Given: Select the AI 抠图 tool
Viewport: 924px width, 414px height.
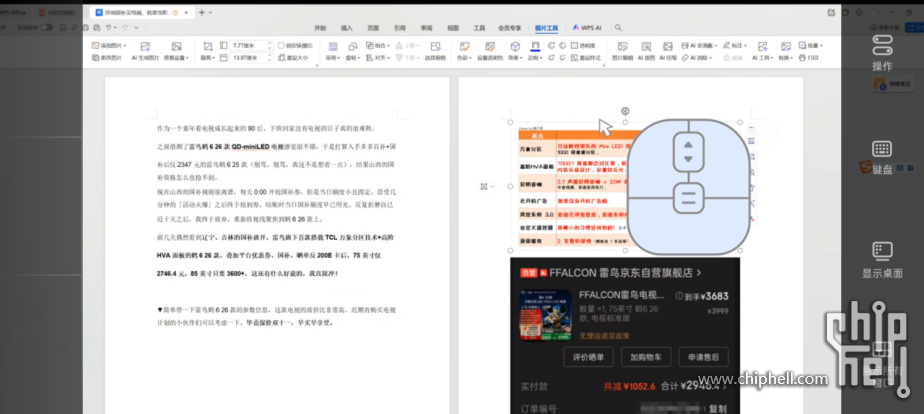Looking at the screenshot, I should click(x=648, y=46).
